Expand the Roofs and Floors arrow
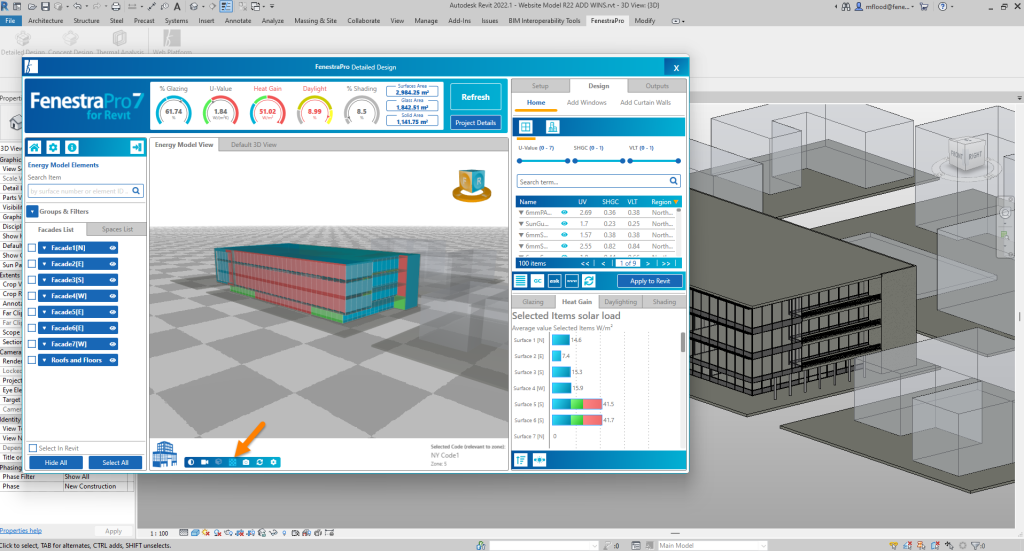This screenshot has width=1024, height=551. point(44,360)
